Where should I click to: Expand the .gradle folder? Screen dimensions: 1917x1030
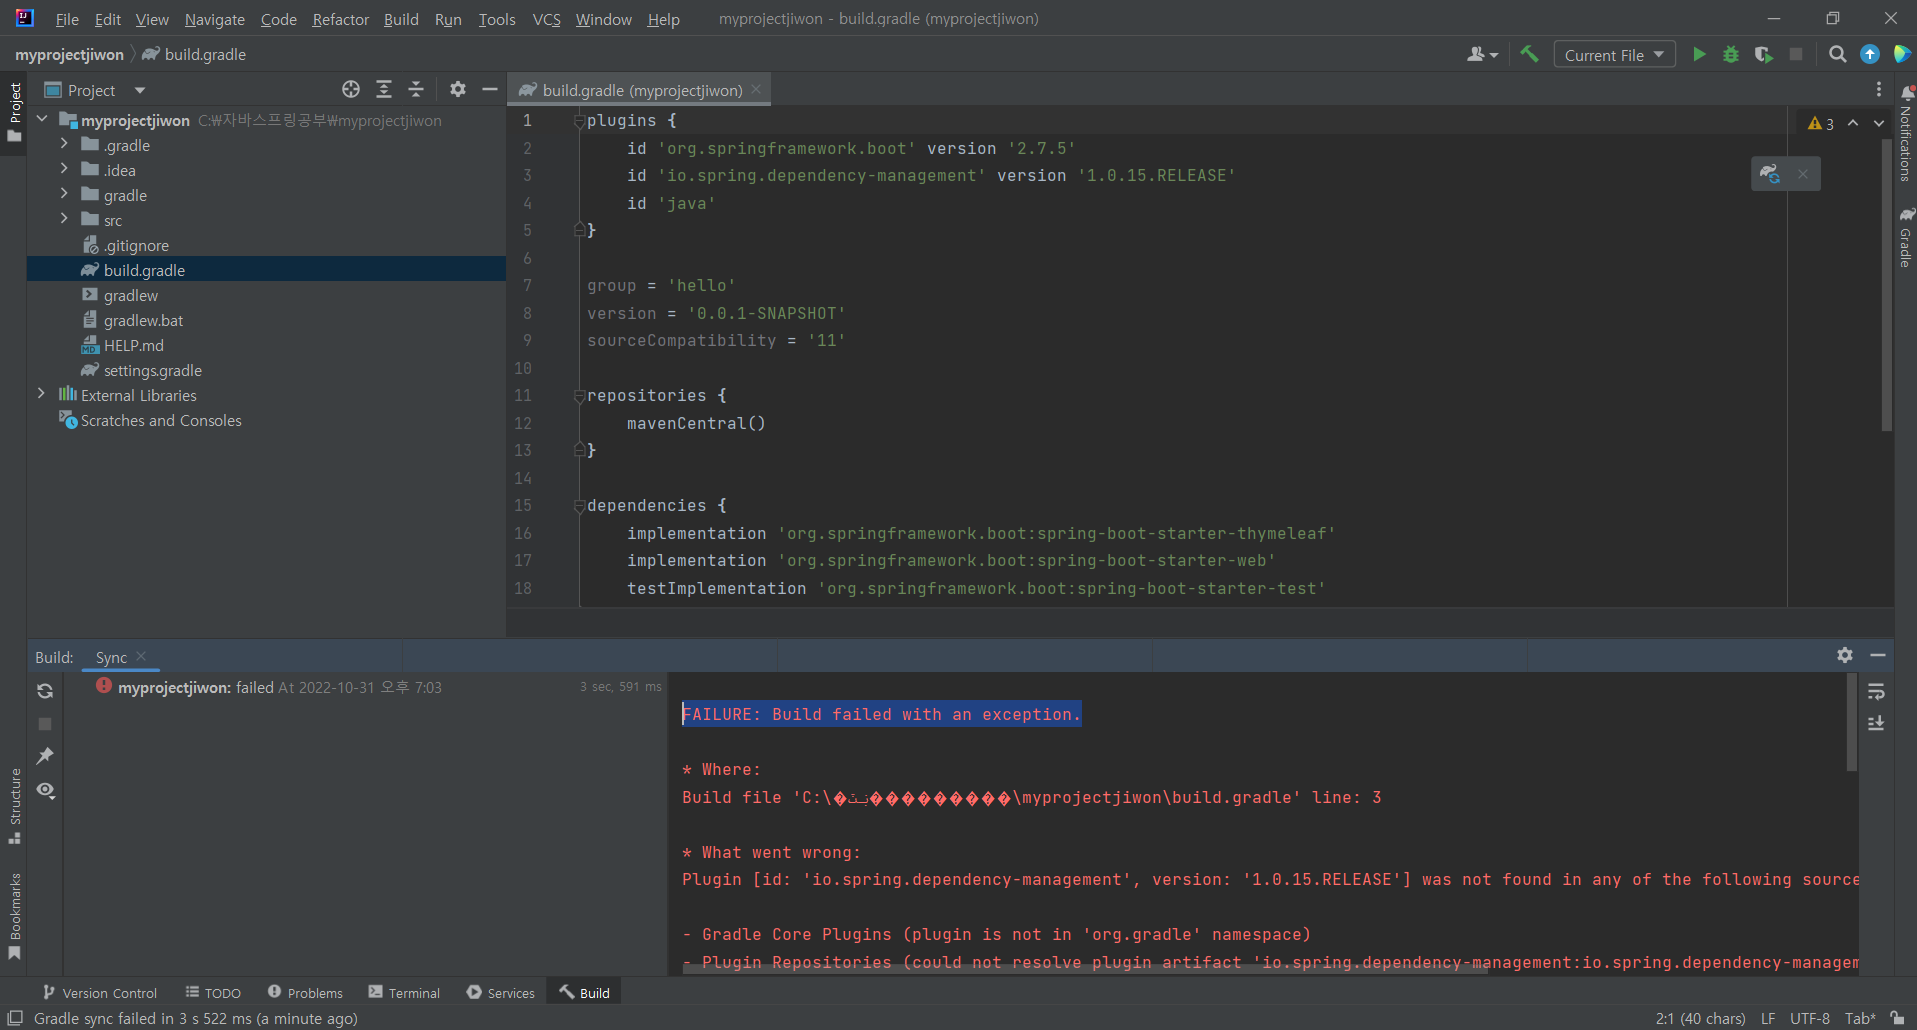tap(64, 144)
